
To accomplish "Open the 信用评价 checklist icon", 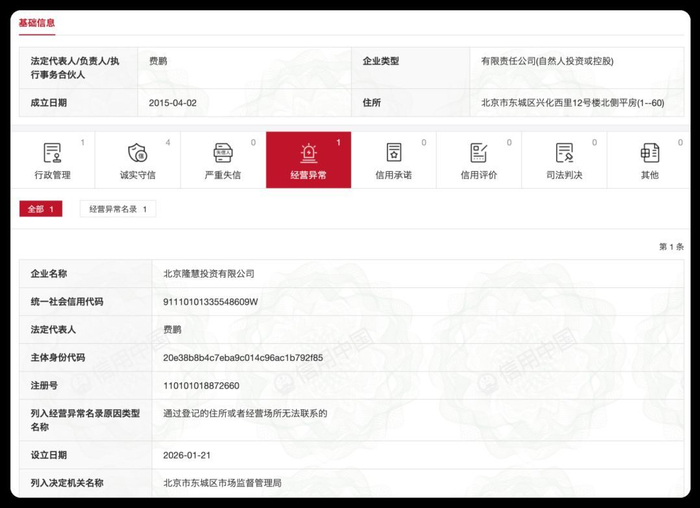I will tap(479, 153).
